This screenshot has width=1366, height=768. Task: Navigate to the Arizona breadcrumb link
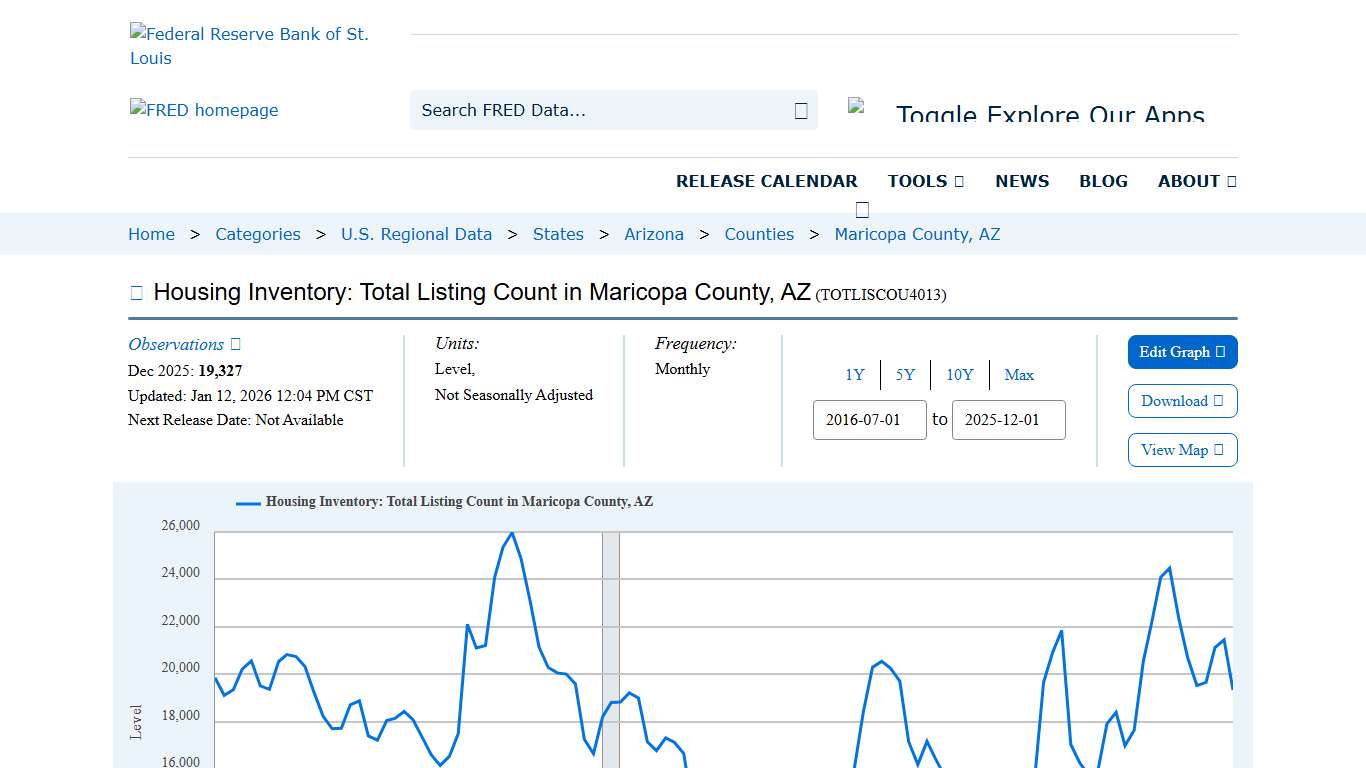654,234
